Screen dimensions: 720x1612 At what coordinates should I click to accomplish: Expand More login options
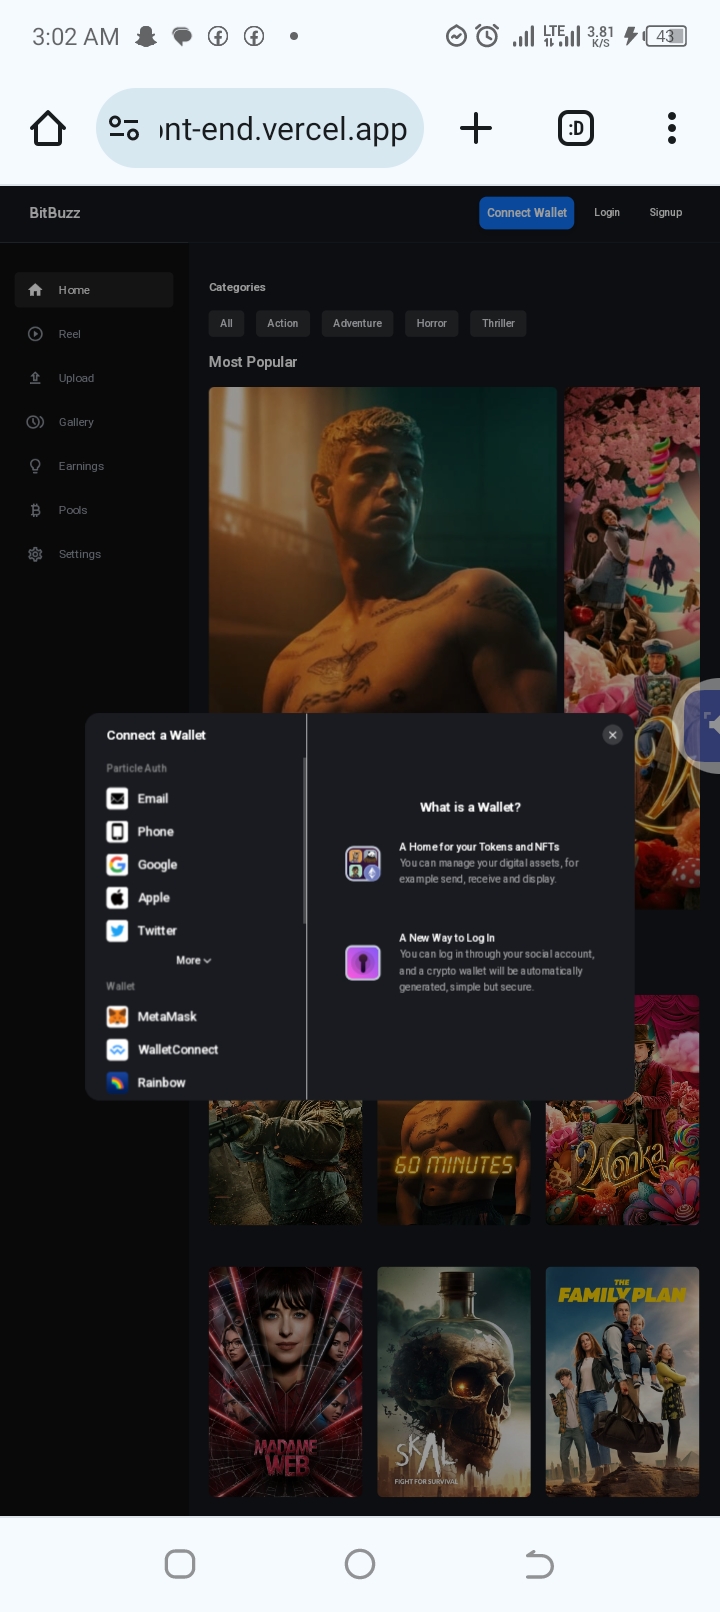(193, 960)
